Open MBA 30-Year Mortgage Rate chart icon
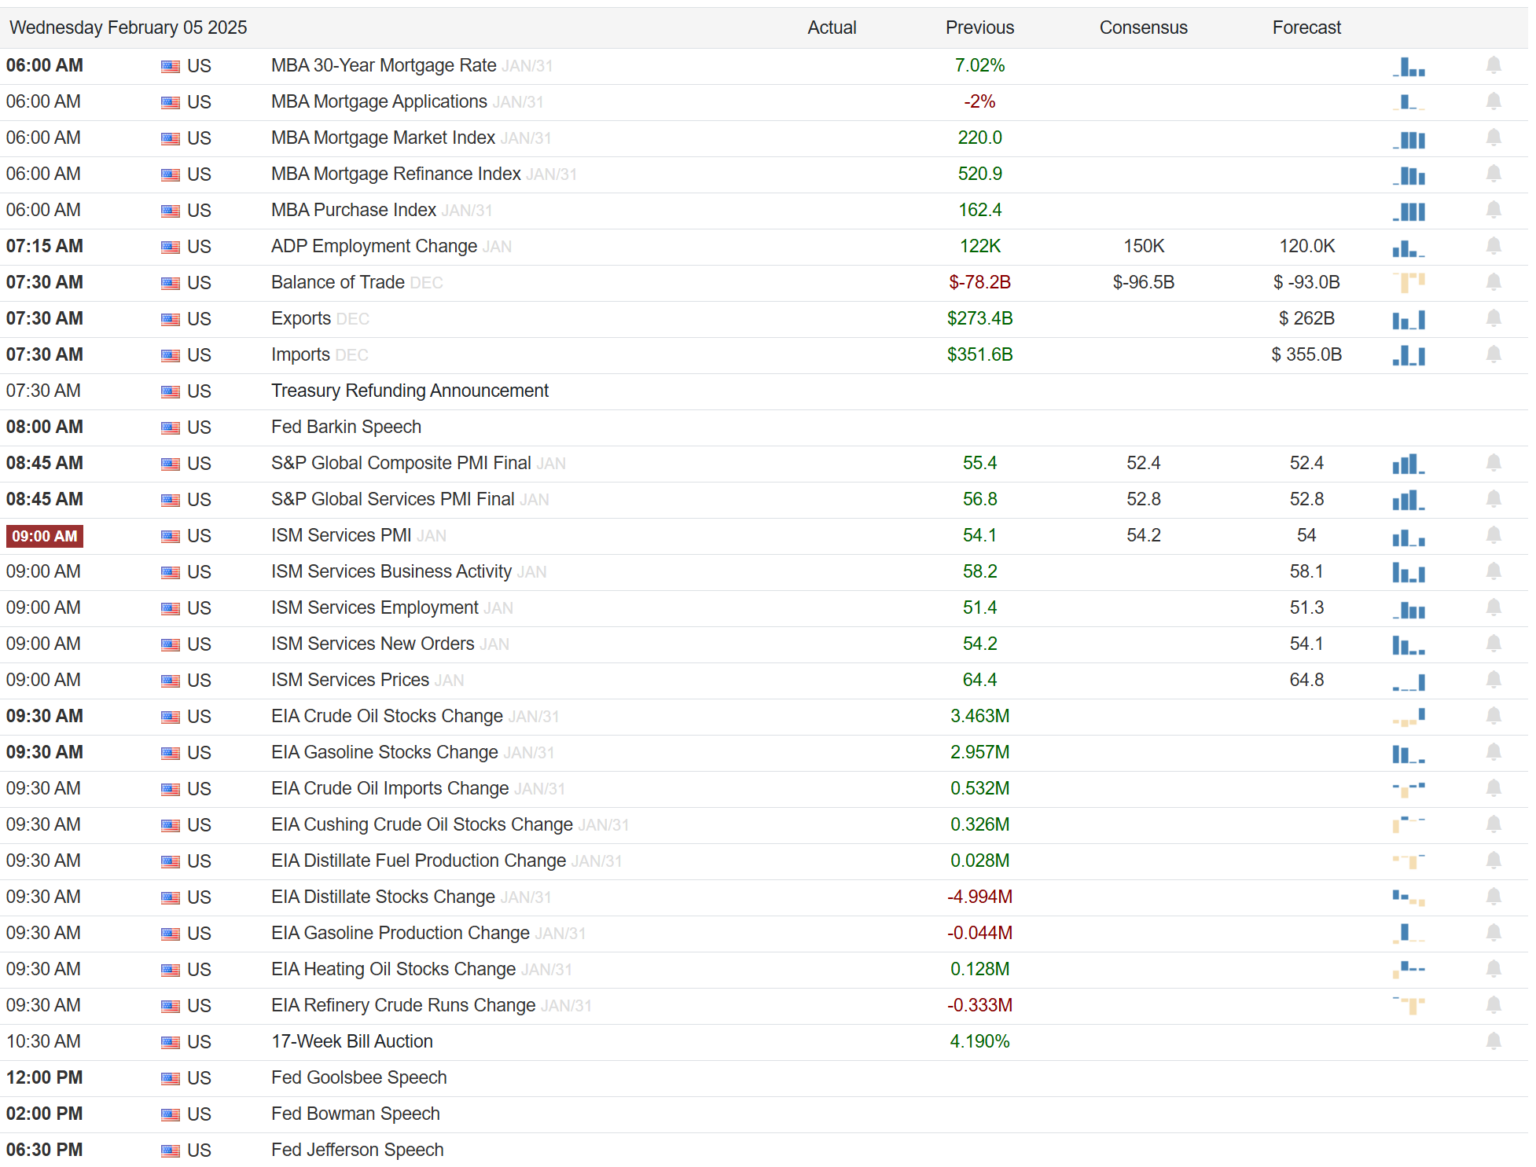Screen dimensions: 1536x1167 pos(1408,66)
